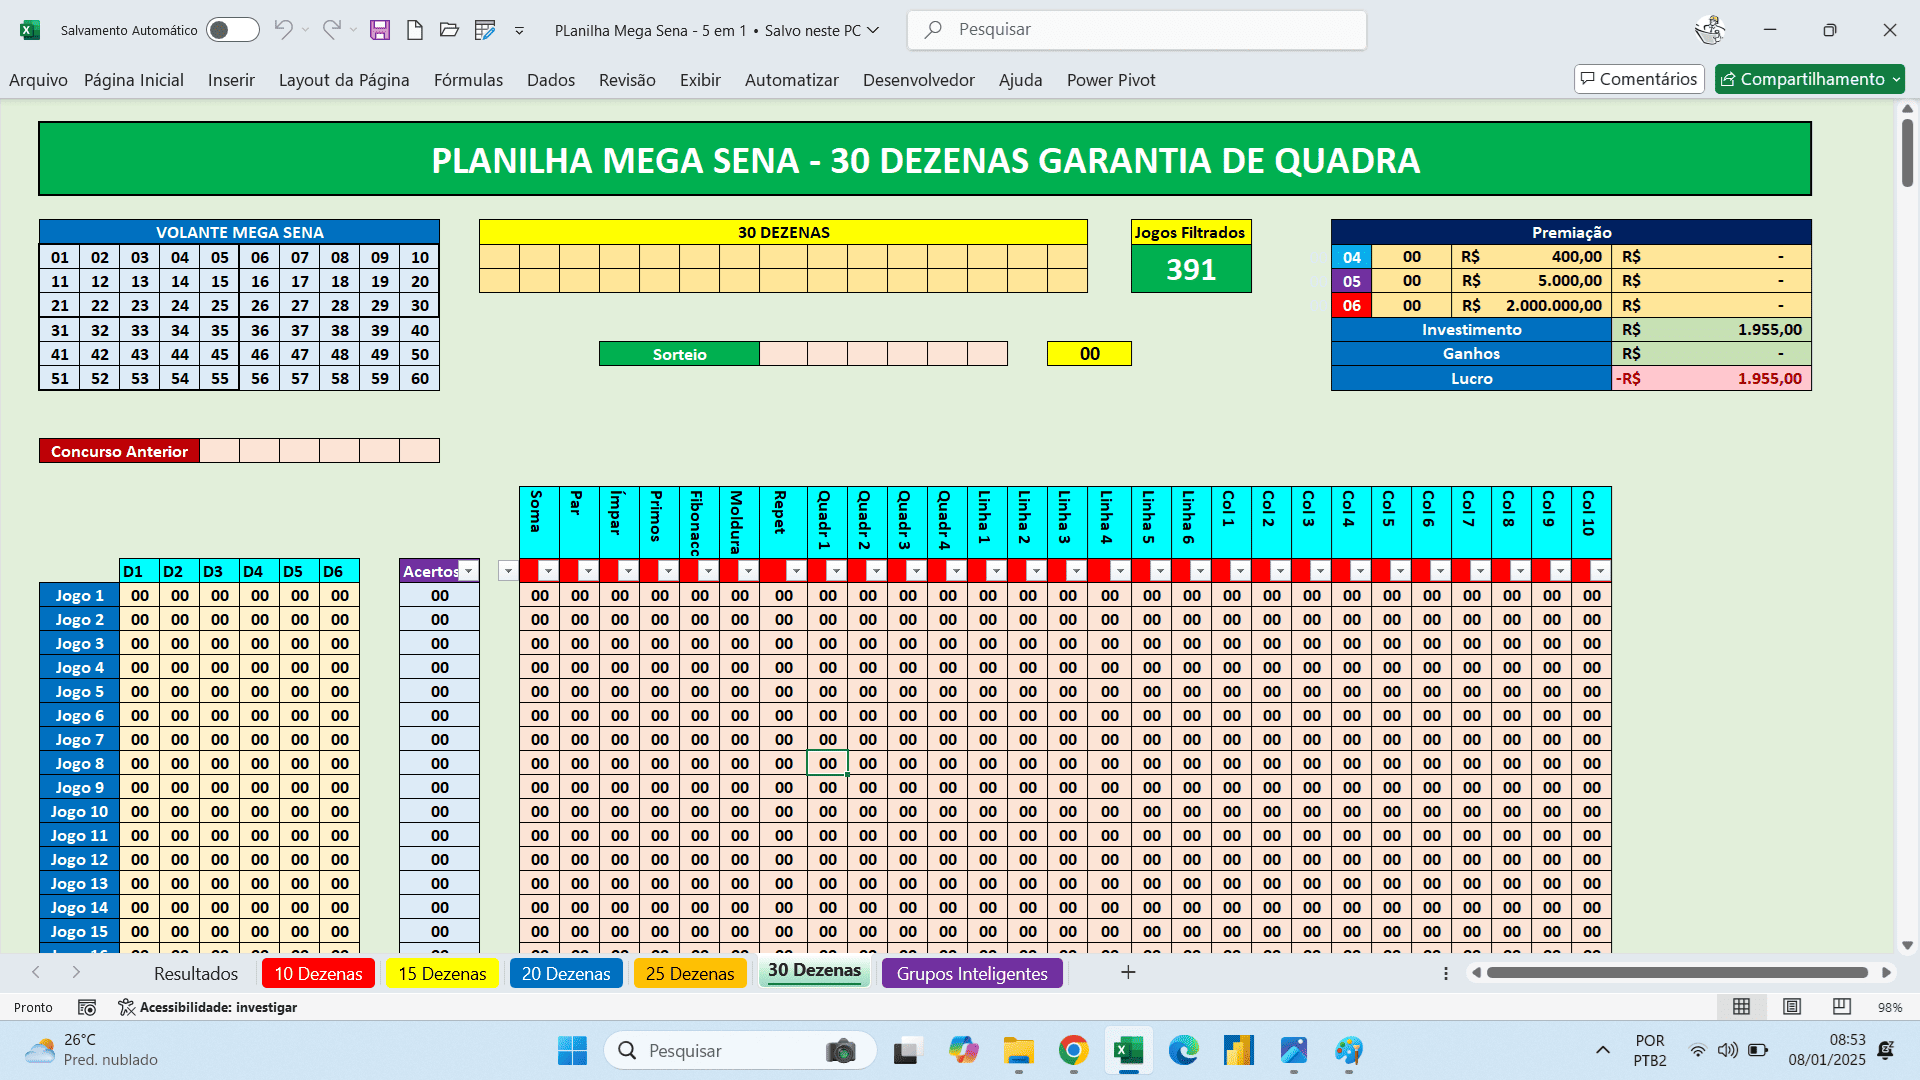This screenshot has height=1080, width=1920.
Task: Open the Inserir ribbon tab
Action: pyautogui.click(x=231, y=80)
